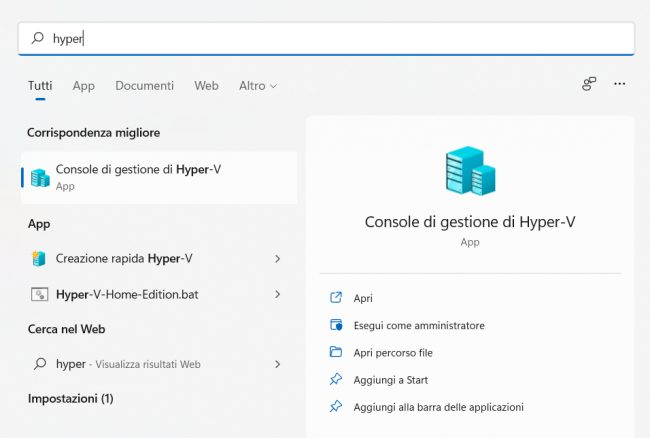Click the pin icon for Aggiungi a Start
This screenshot has height=438, width=650.
pos(336,379)
